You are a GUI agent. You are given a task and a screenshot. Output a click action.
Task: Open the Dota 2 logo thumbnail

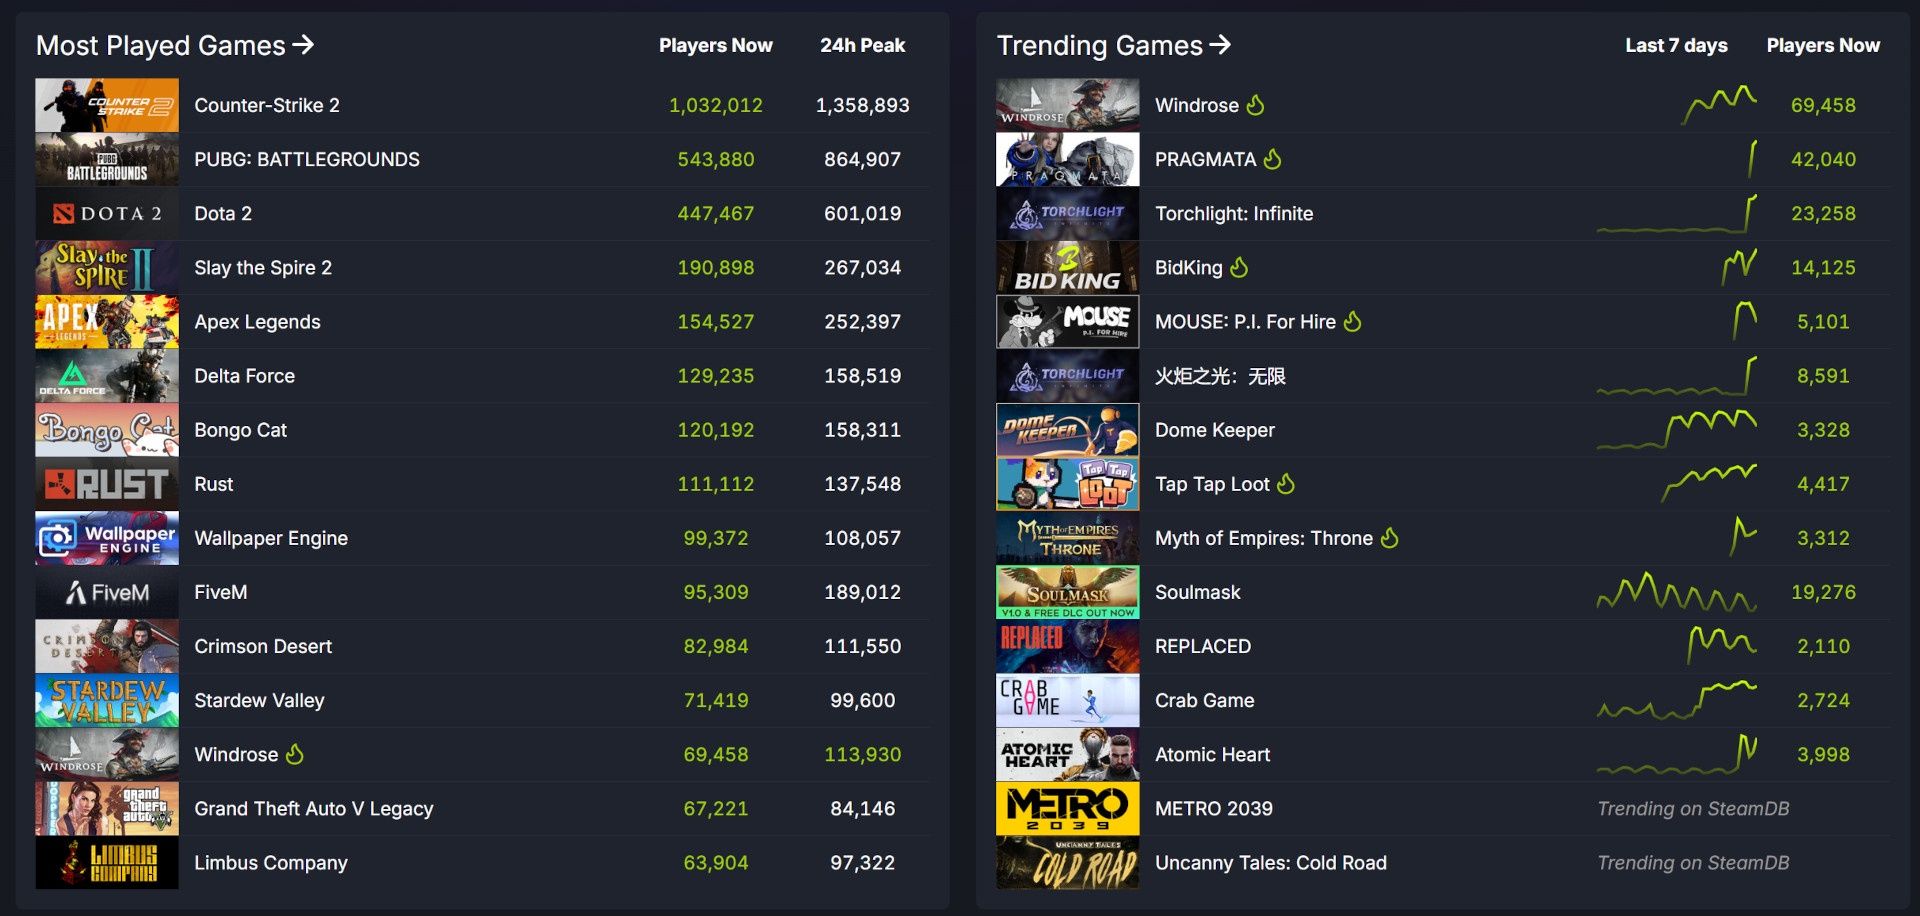(107, 213)
